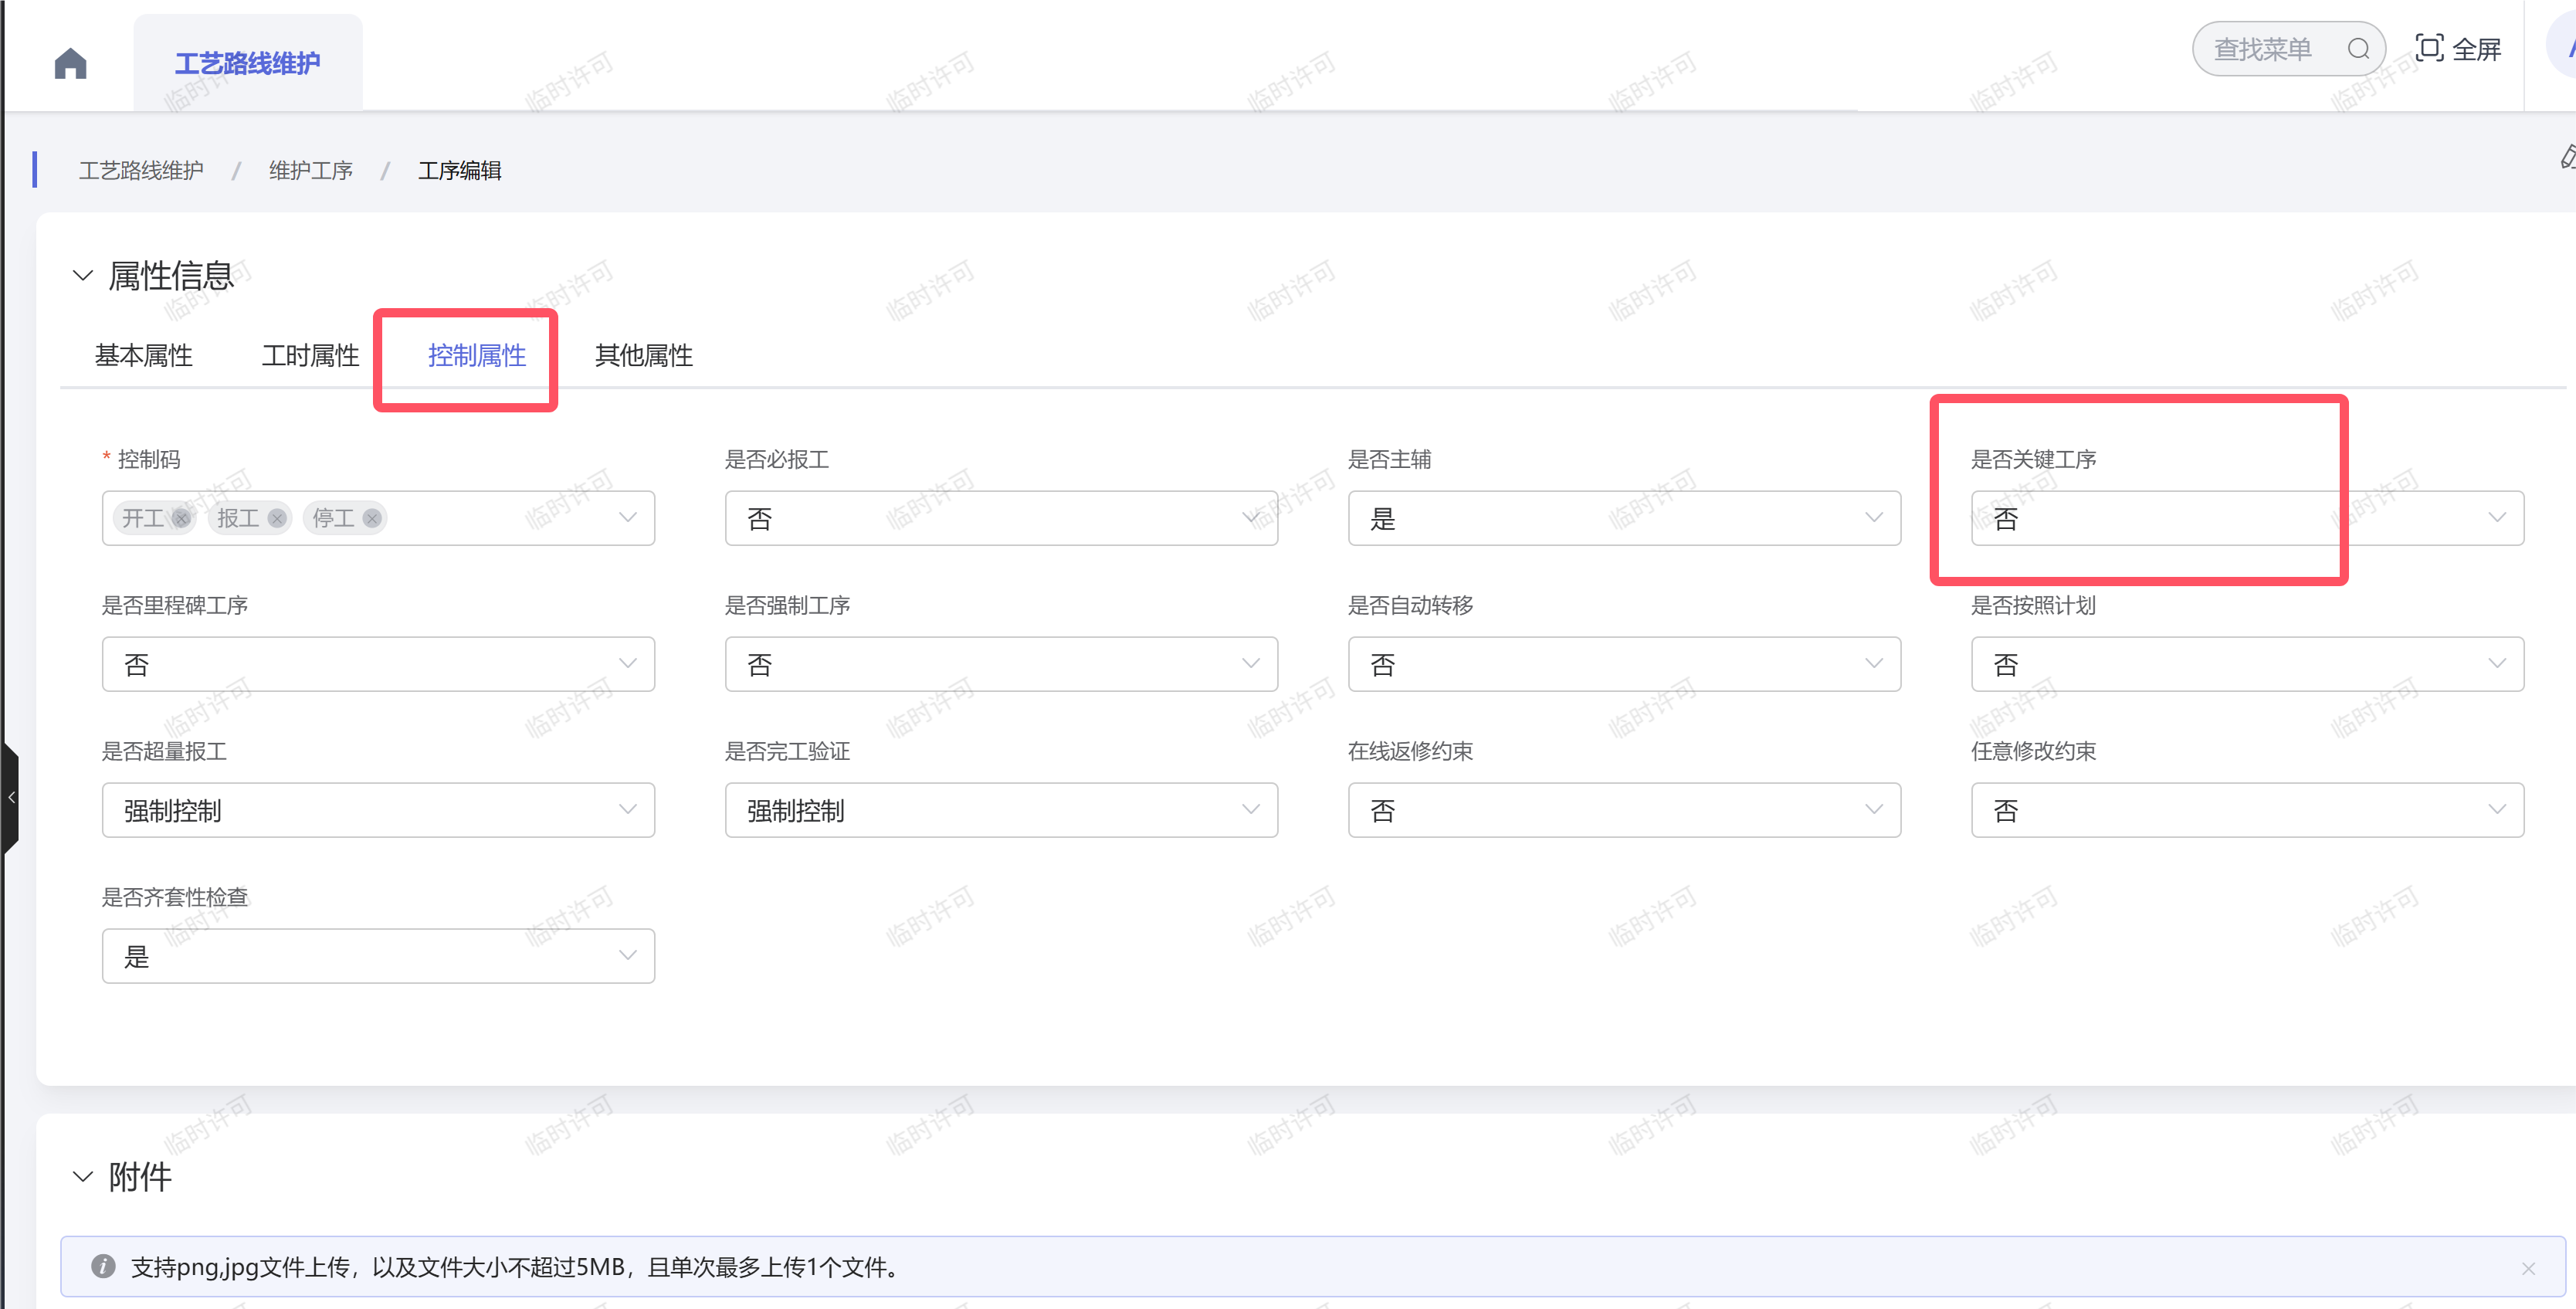The width and height of the screenshot is (2576, 1309).
Task: Open the 是否必报工 dropdown
Action: 1000,518
